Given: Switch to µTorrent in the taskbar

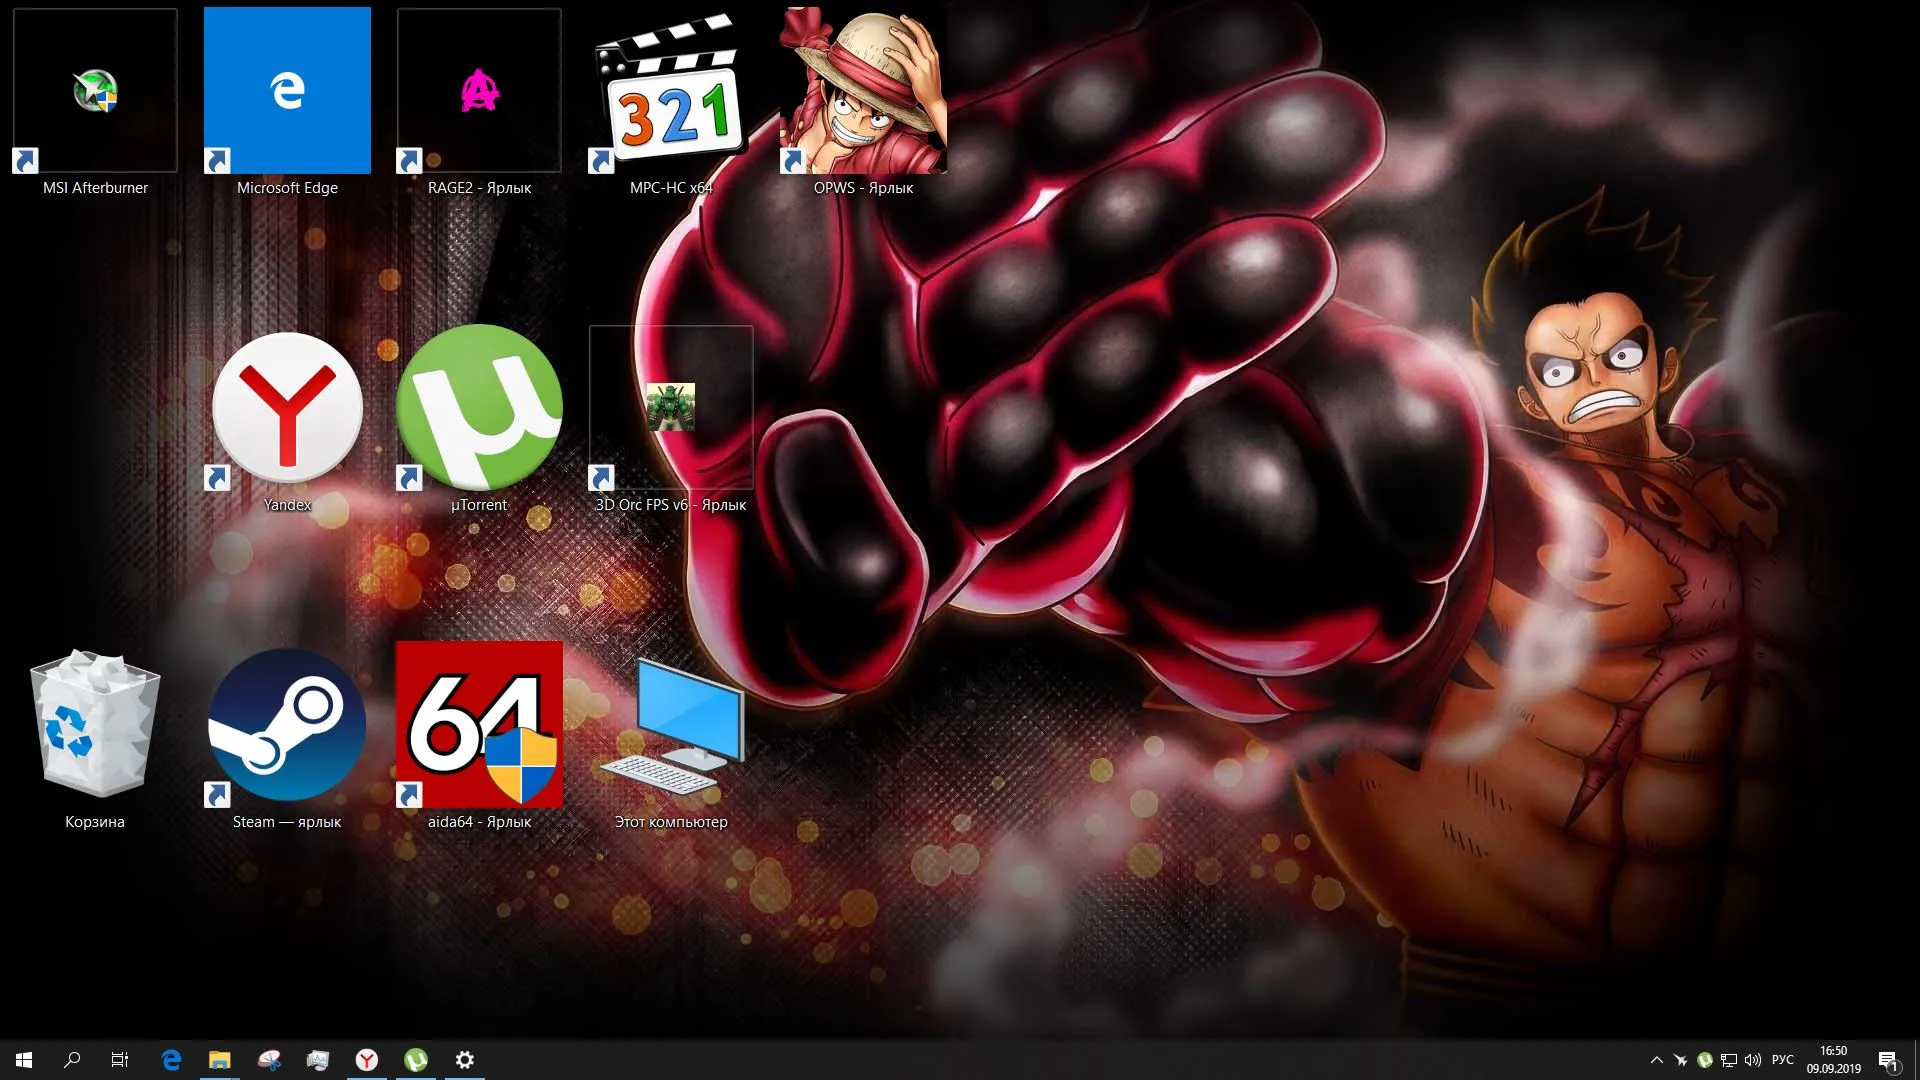Looking at the screenshot, I should (416, 1060).
